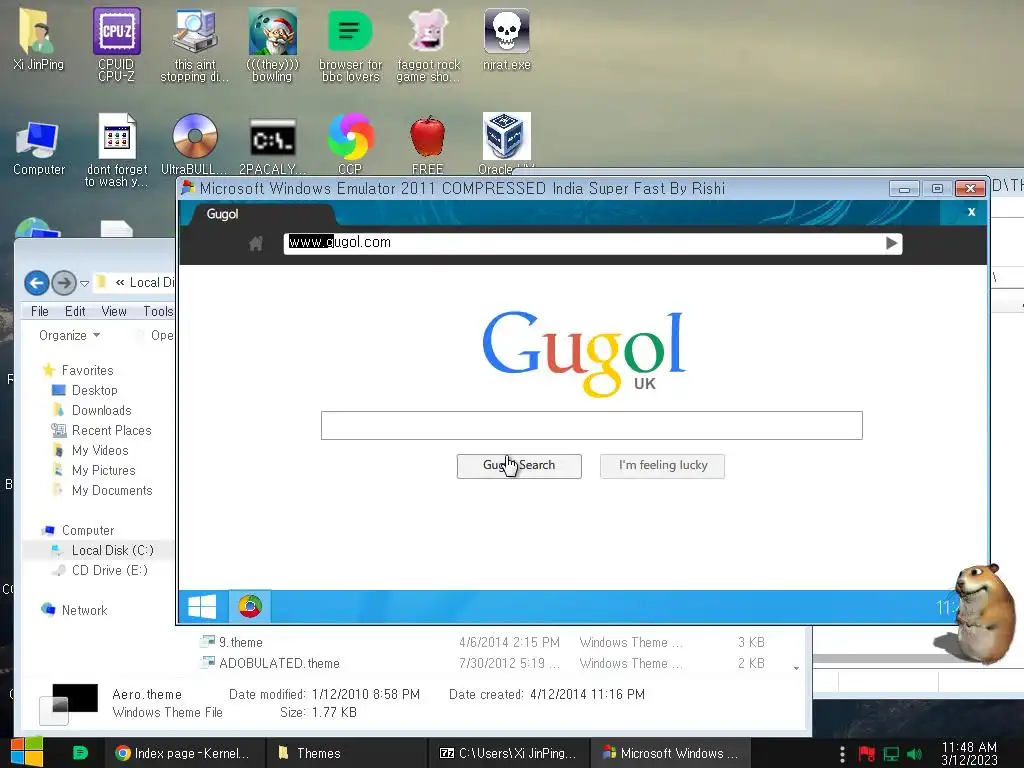Open the green app pinned on the taskbar
The width and height of the screenshot is (1024, 768).
click(x=80, y=753)
